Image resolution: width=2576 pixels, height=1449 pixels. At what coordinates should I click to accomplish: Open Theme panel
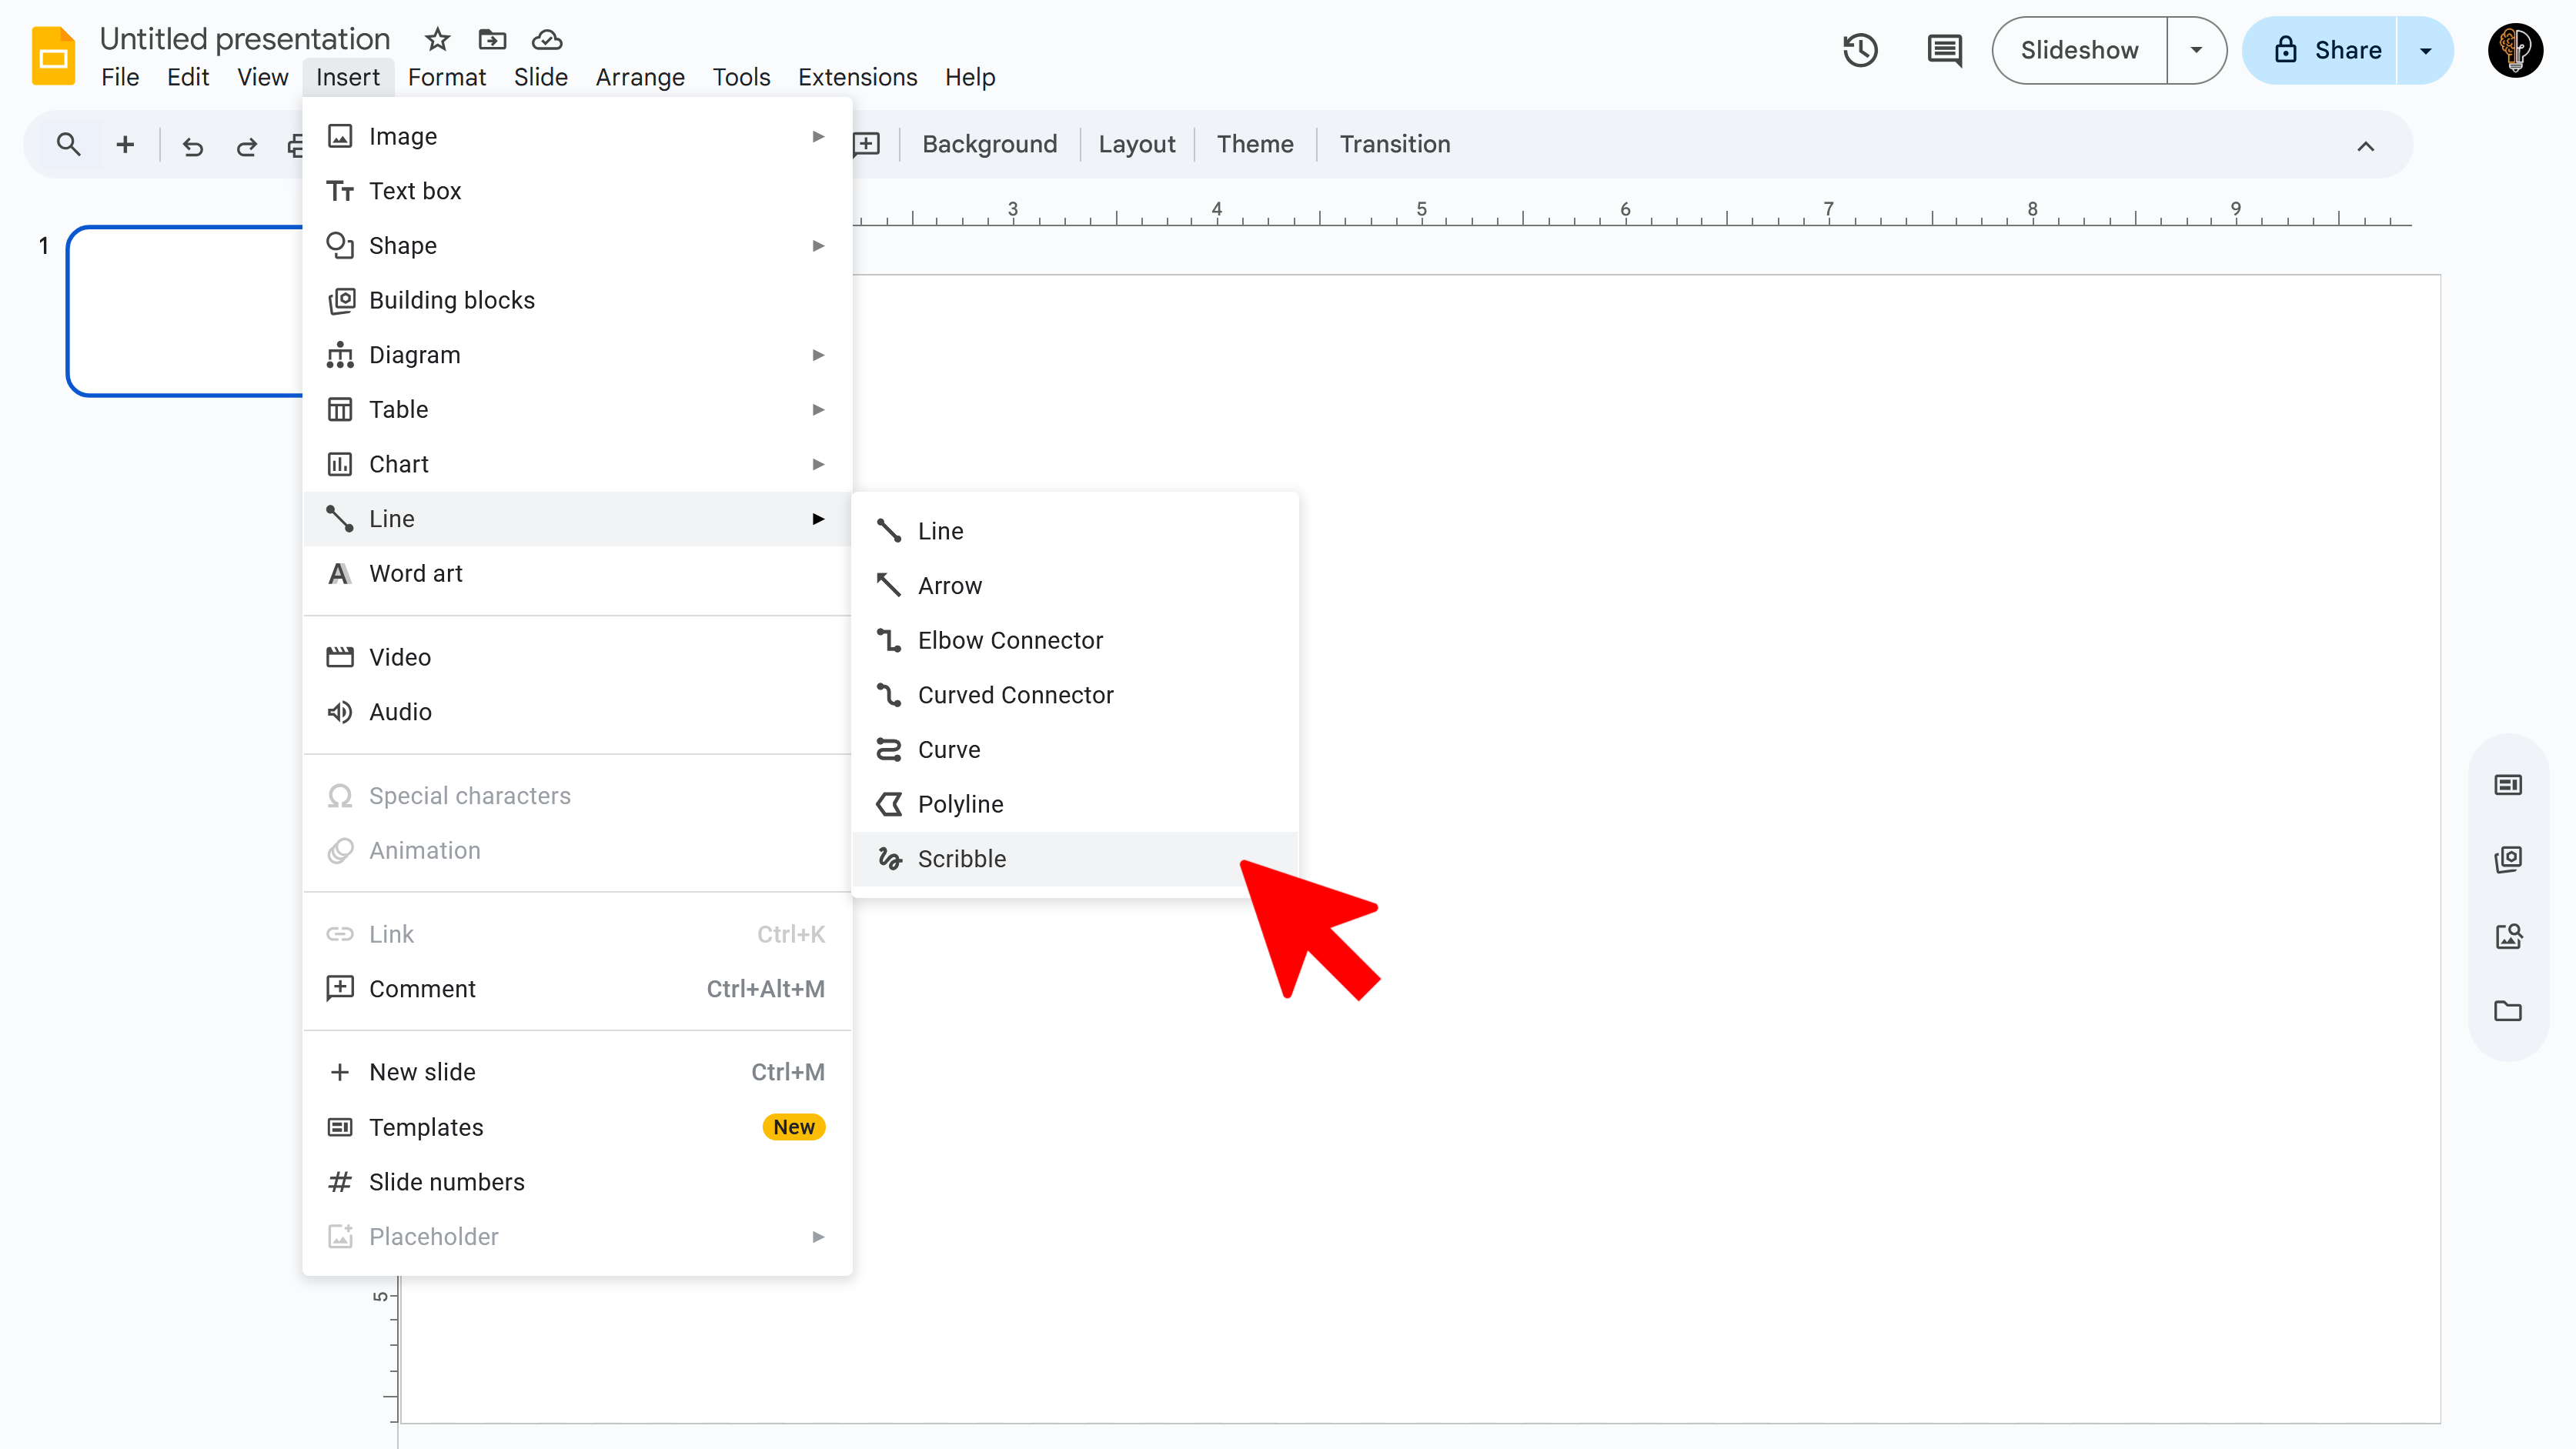tap(1254, 144)
